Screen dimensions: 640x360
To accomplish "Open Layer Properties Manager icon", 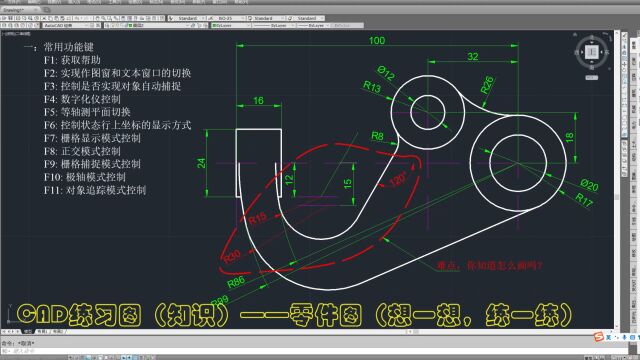I will [107, 25].
